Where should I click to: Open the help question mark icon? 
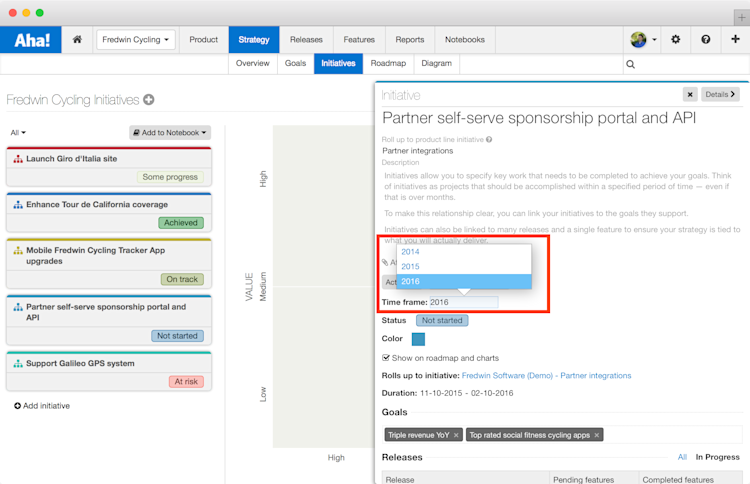click(706, 40)
